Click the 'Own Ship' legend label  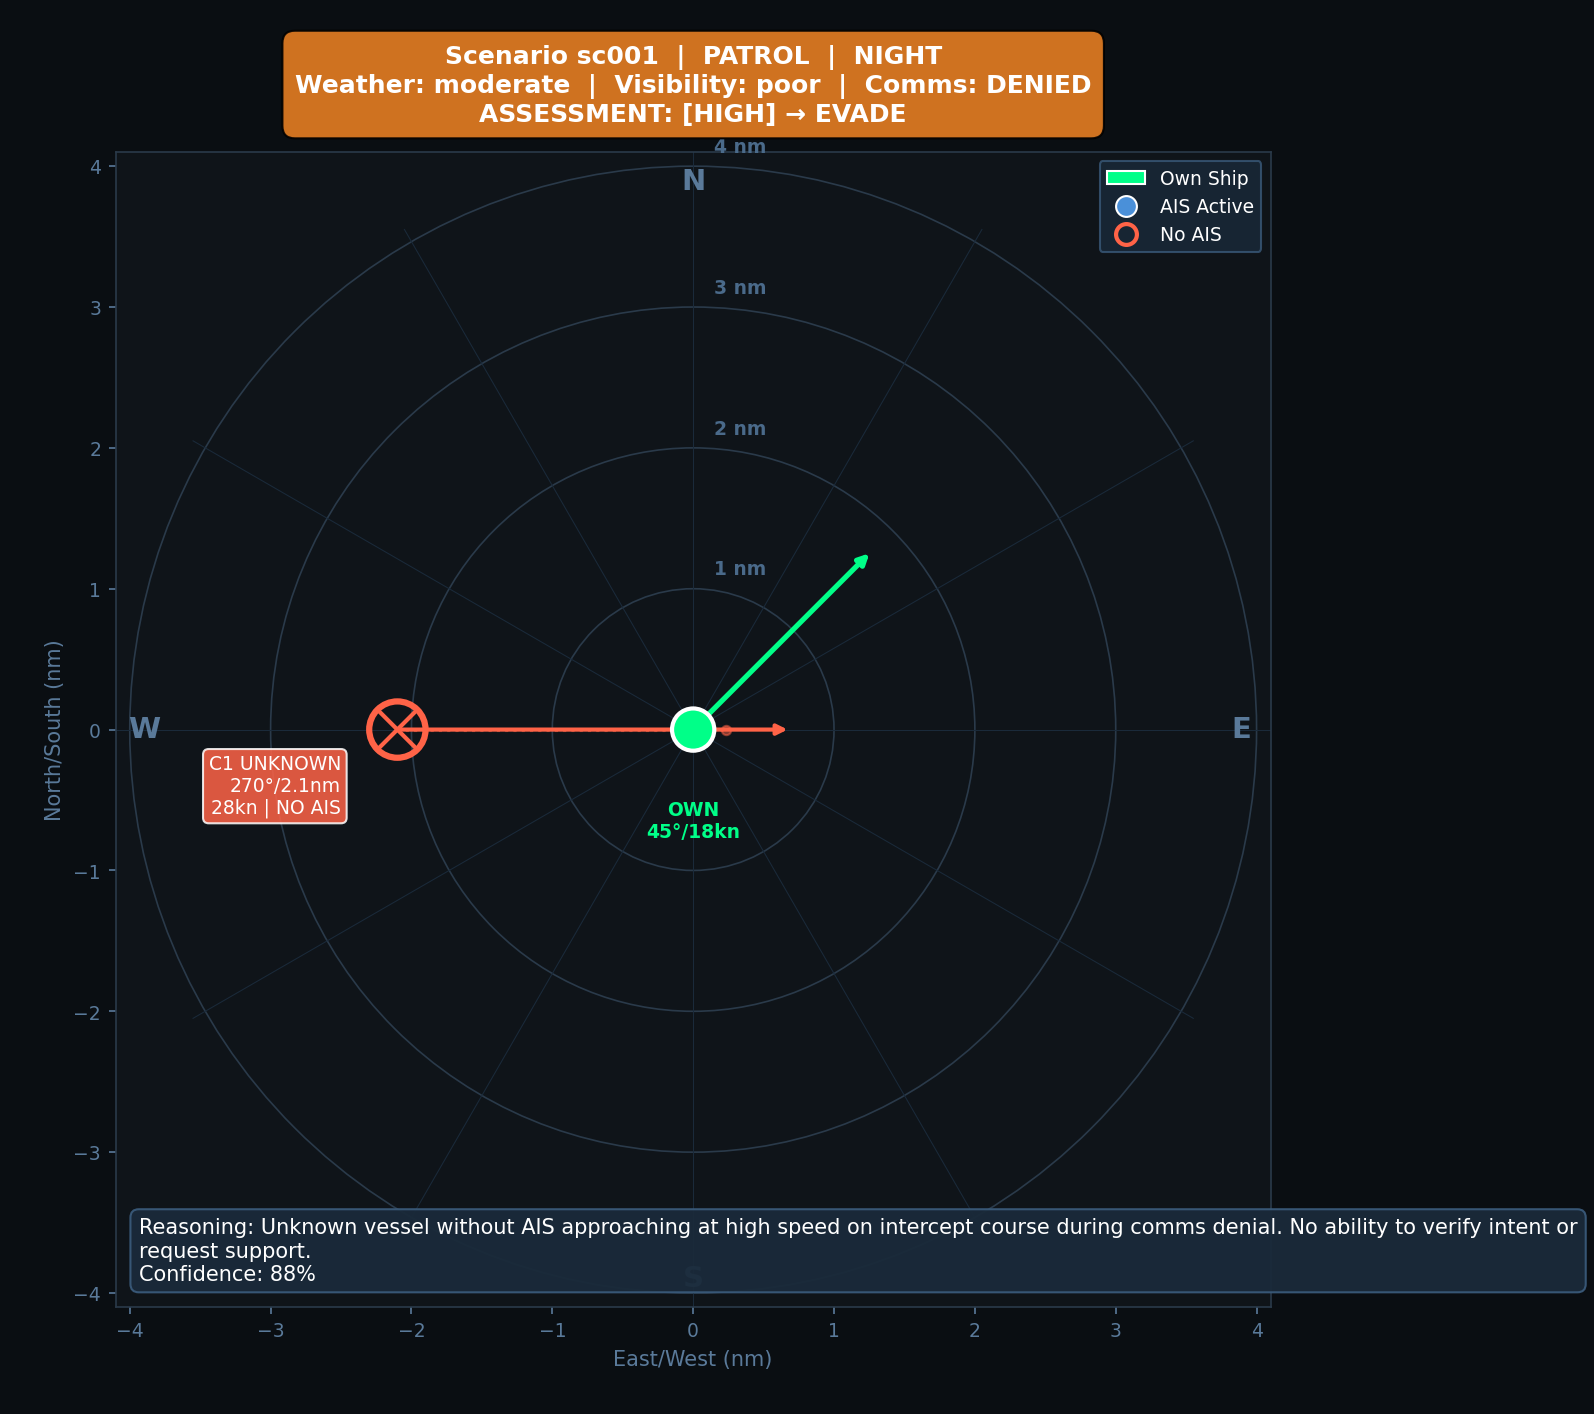point(1204,179)
